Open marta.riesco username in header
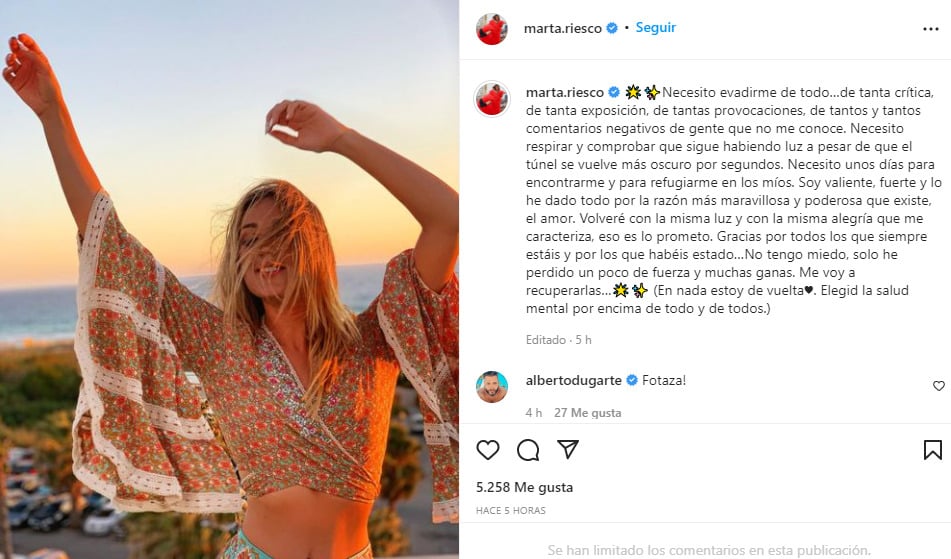951x559 pixels. pos(562,28)
